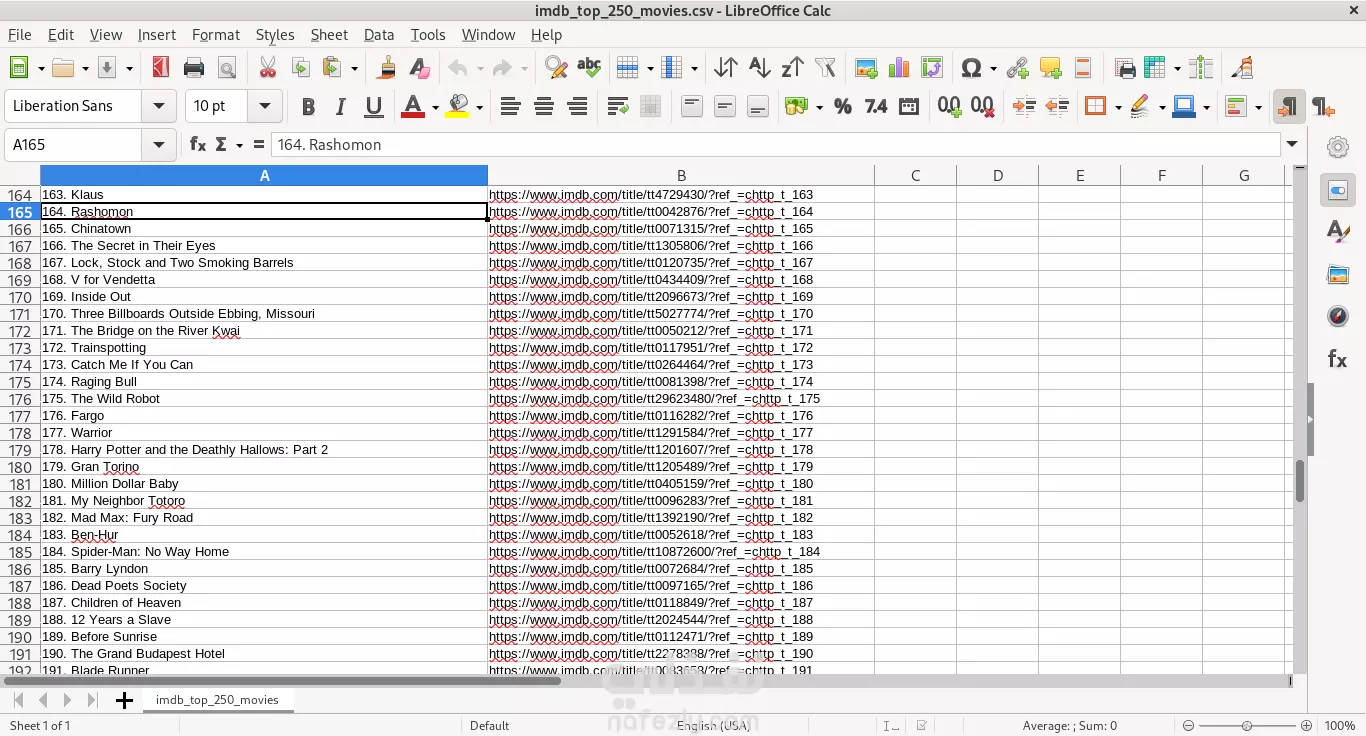The height and width of the screenshot is (736, 1366).
Task: Open the Data menu
Action: (379, 34)
